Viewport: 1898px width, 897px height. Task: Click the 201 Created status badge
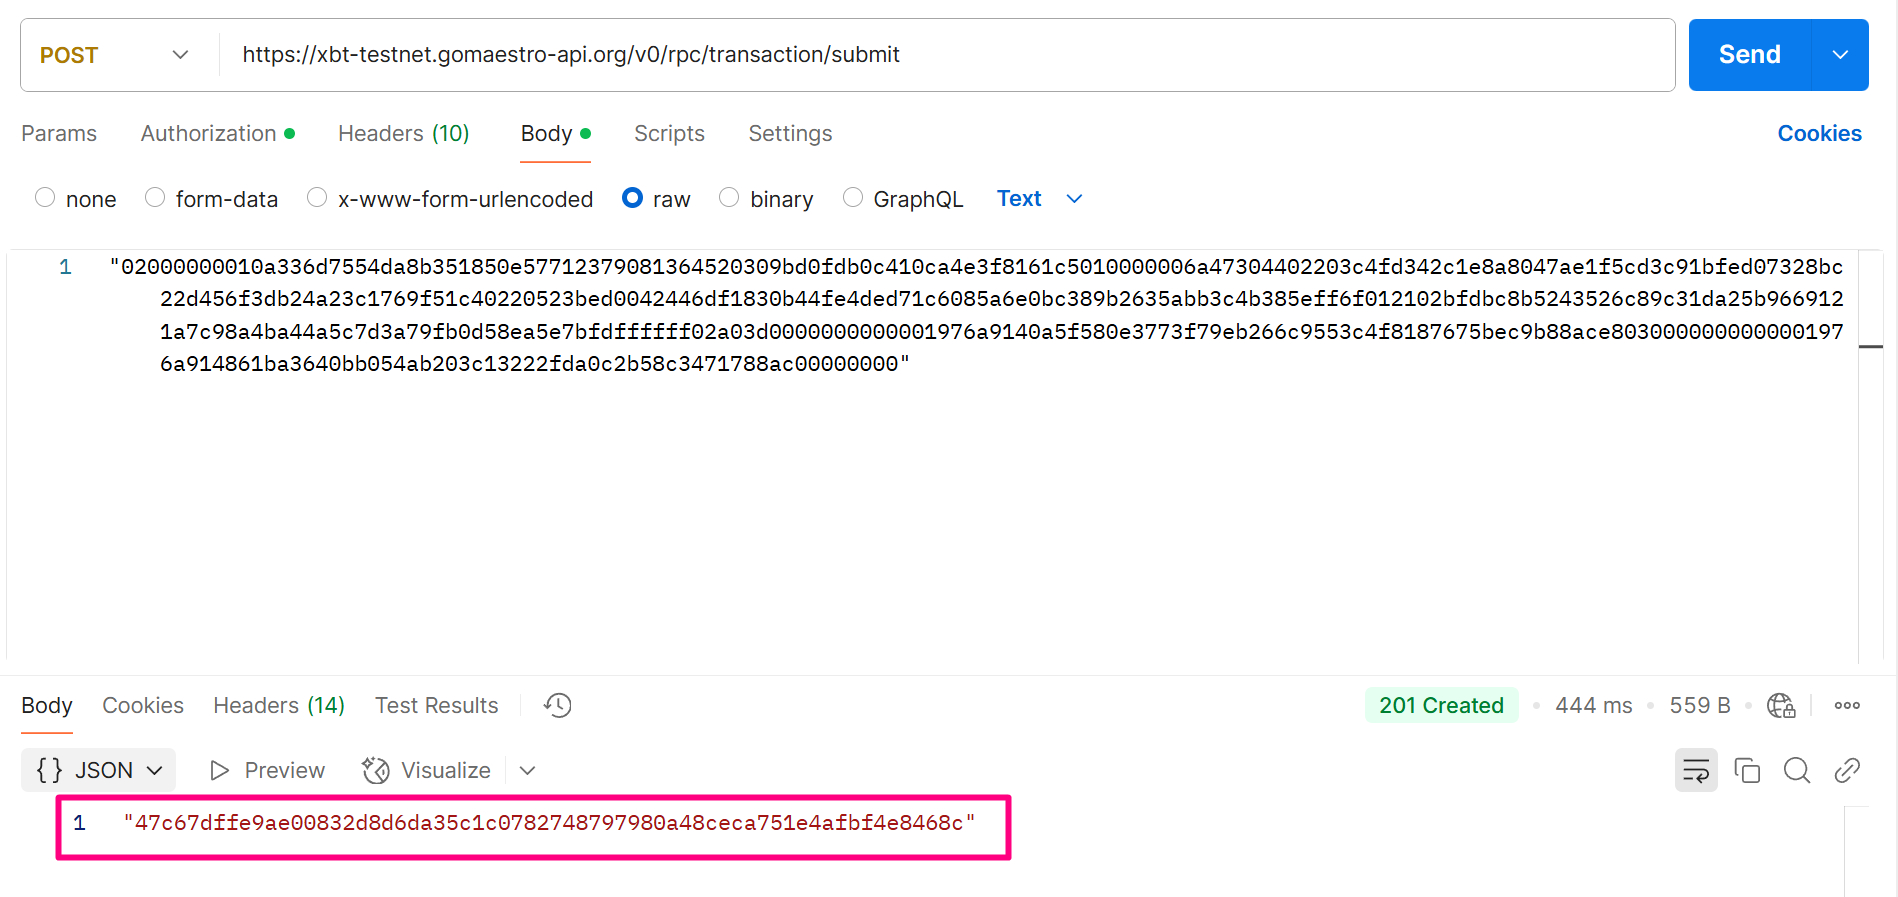pyautogui.click(x=1441, y=705)
